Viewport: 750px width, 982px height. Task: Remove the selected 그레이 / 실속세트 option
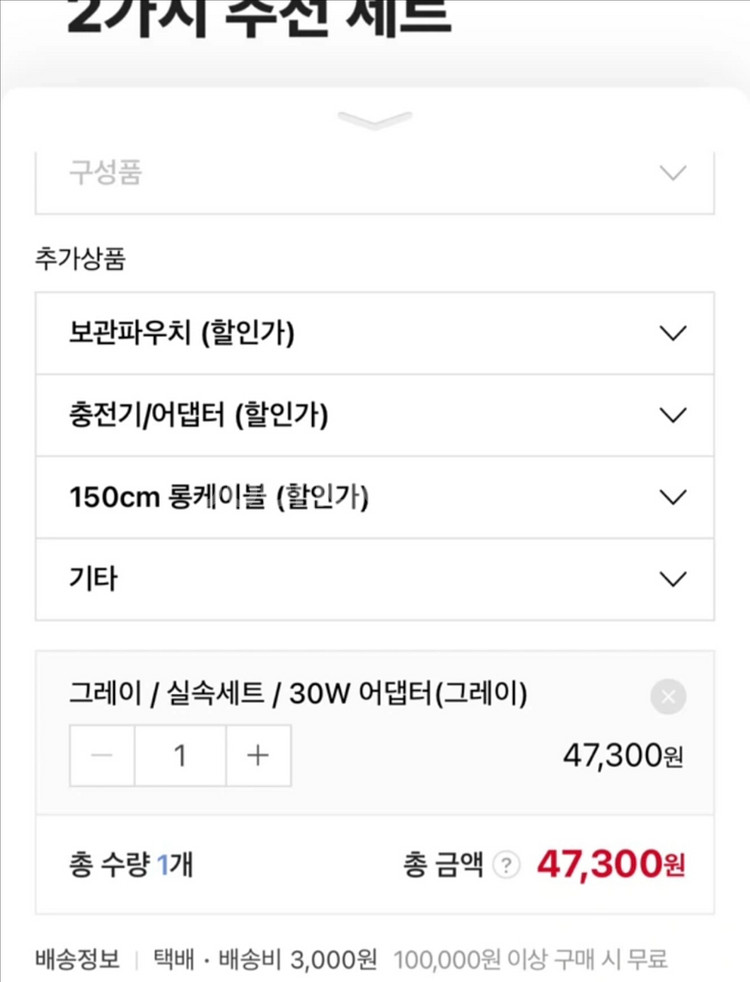[x=668, y=696]
